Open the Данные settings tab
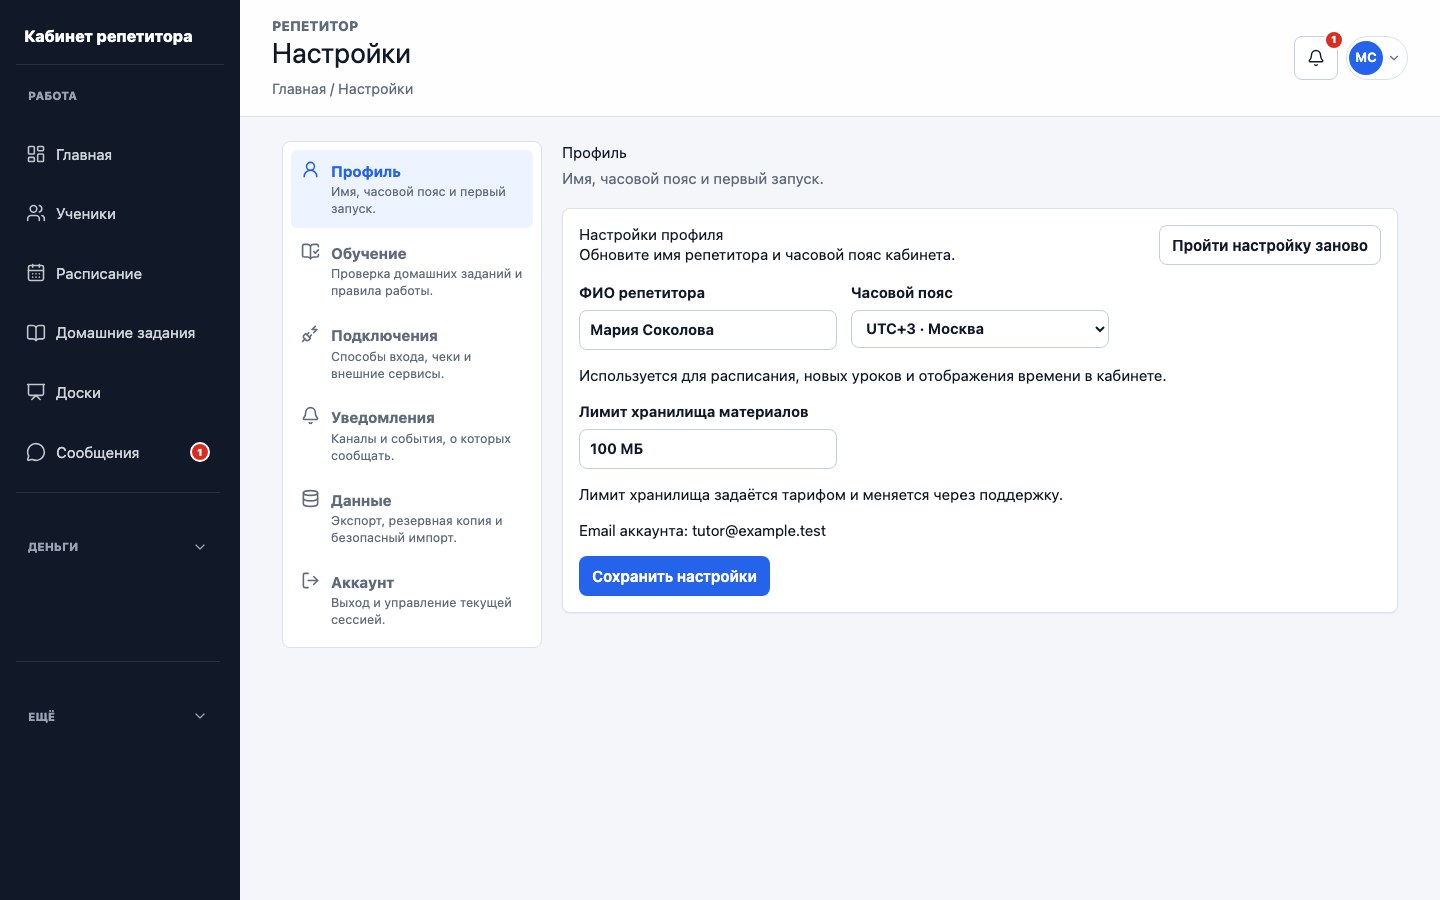 [x=412, y=518]
